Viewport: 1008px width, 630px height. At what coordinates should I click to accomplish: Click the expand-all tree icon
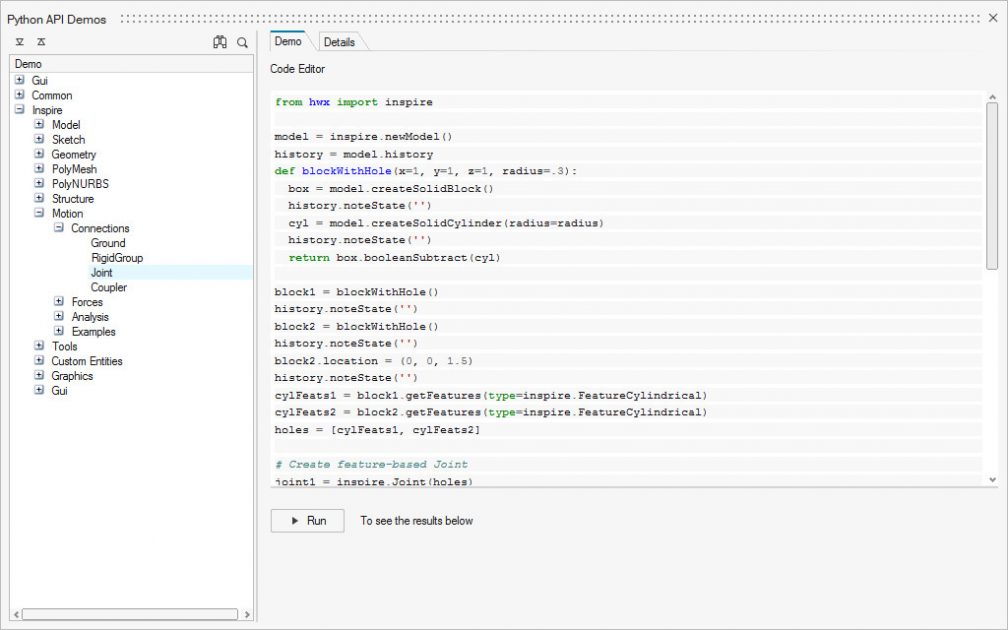click(x=19, y=42)
